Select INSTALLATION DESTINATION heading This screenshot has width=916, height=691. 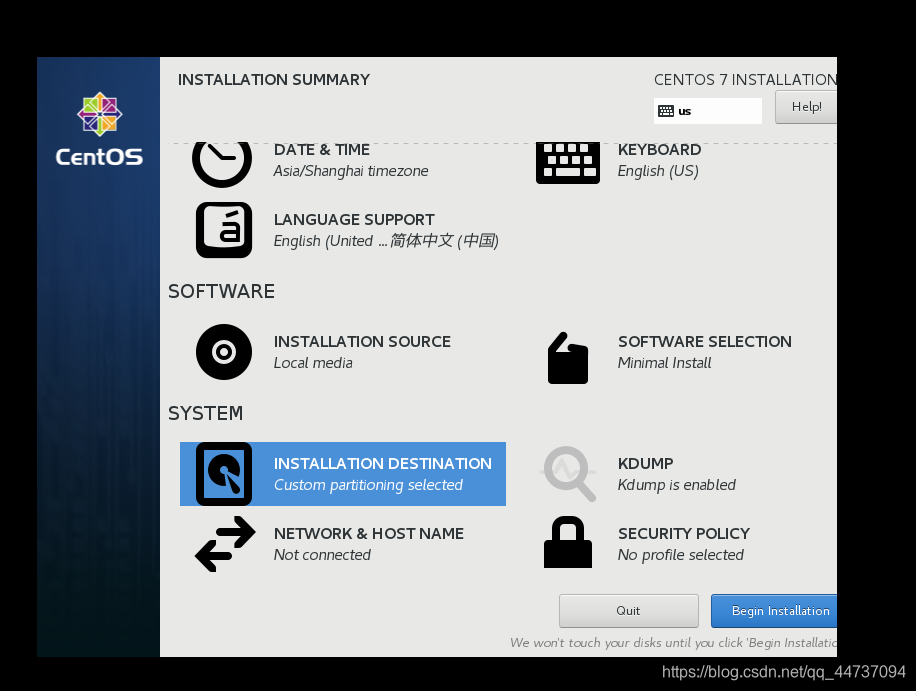click(383, 464)
